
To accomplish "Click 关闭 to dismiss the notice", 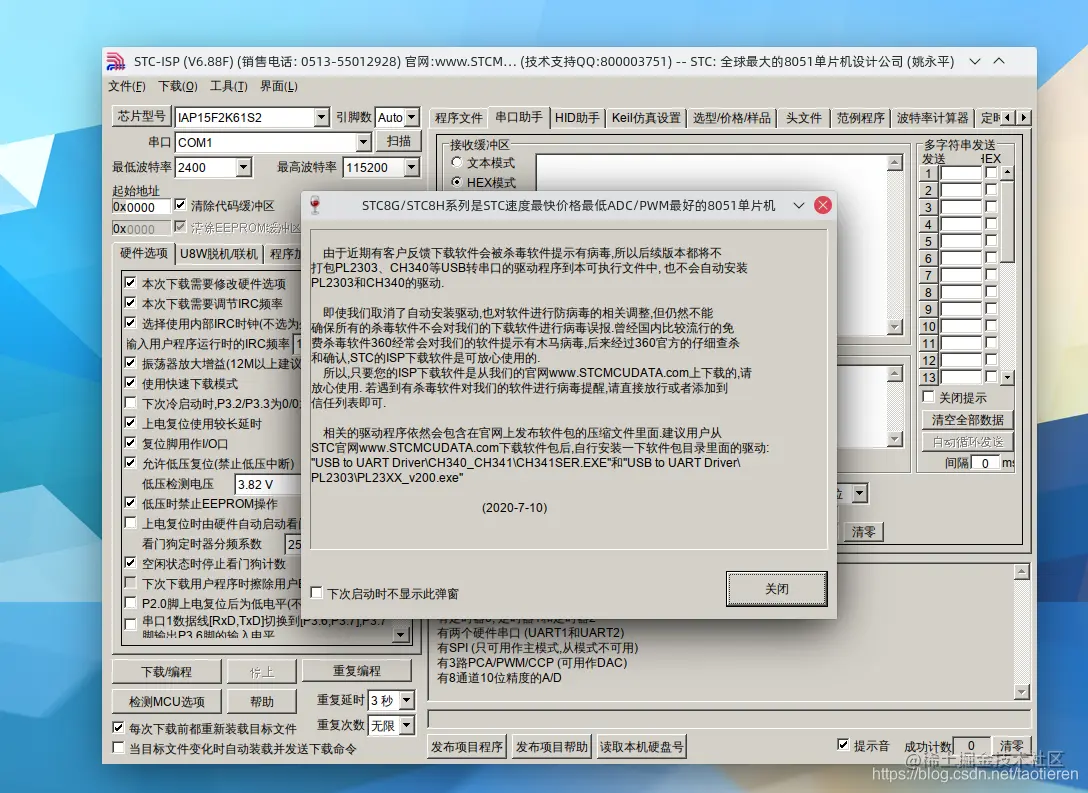I will [776, 589].
